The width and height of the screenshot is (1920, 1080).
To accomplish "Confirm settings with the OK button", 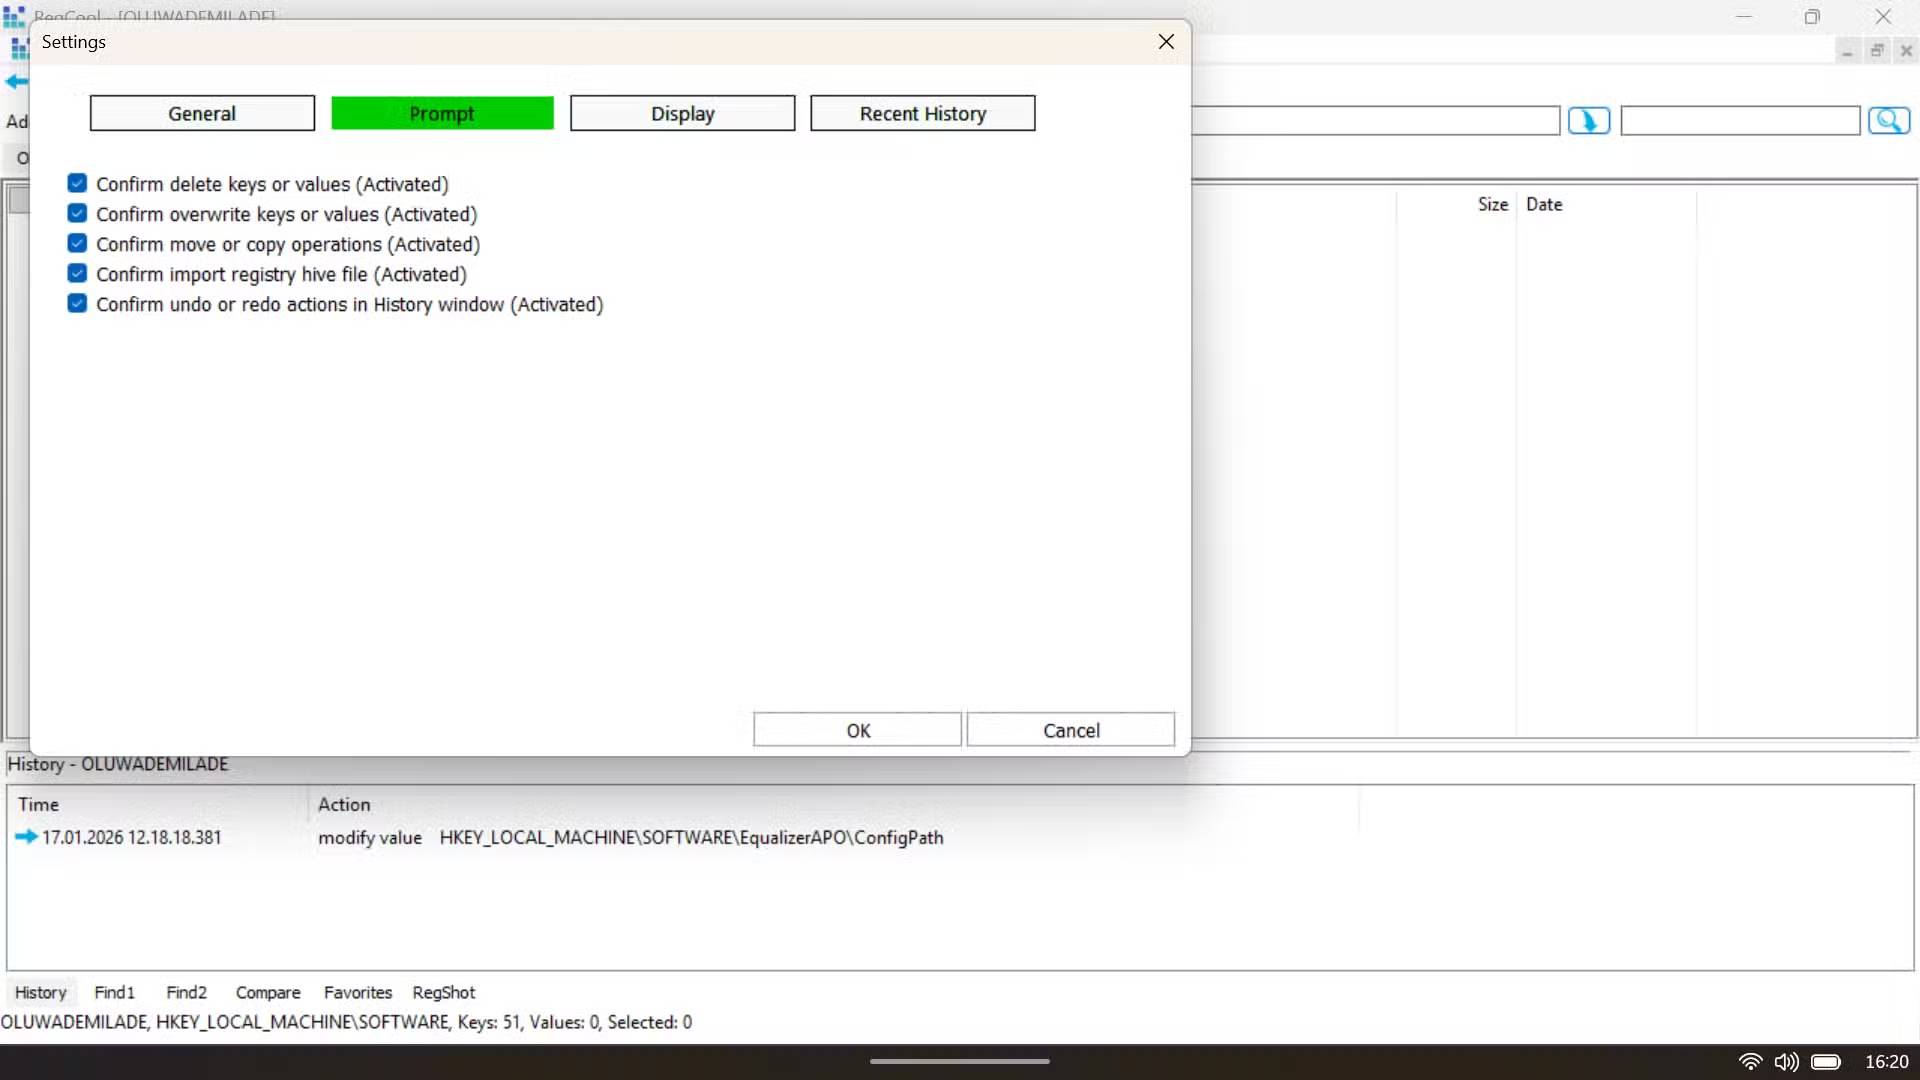I will [x=857, y=729].
